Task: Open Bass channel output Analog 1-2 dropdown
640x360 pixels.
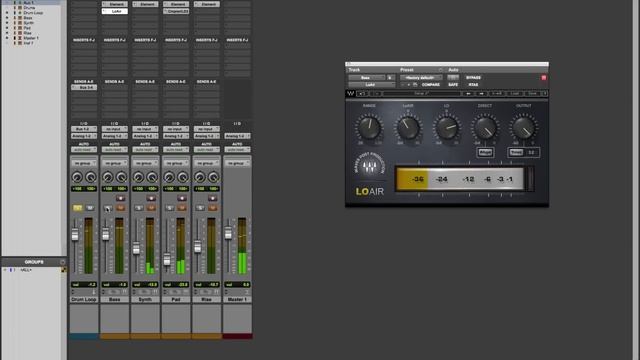Action: coord(115,136)
